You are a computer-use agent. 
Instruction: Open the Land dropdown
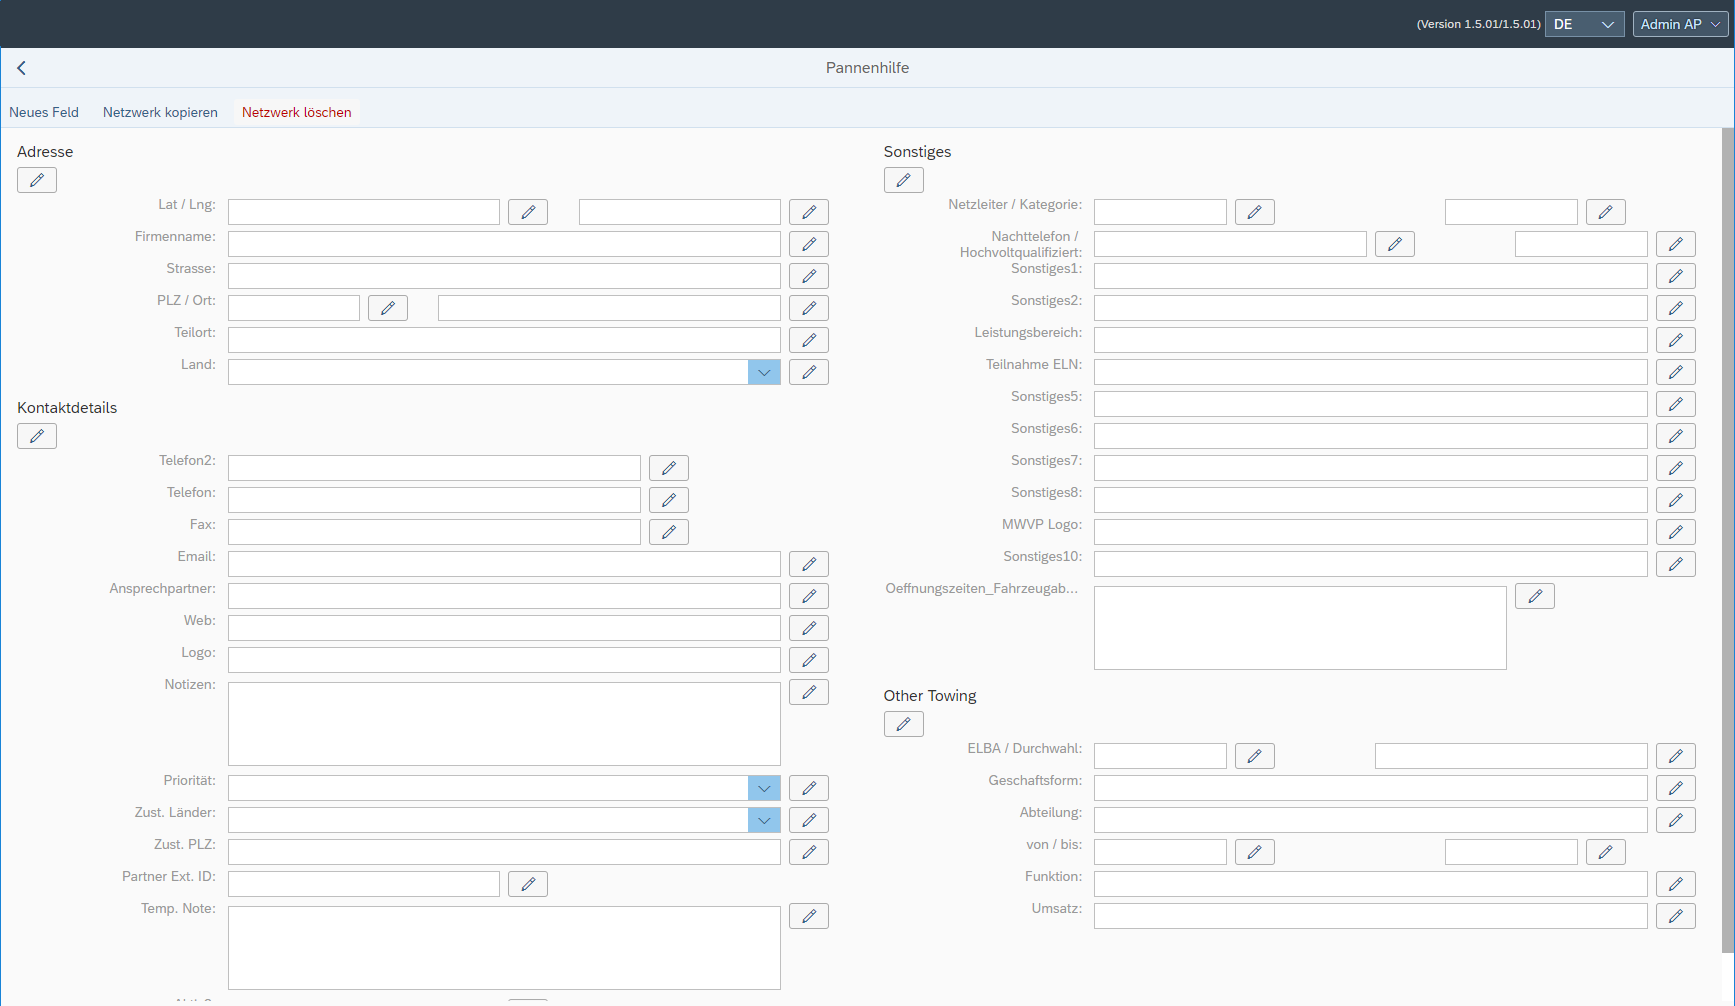pos(764,371)
